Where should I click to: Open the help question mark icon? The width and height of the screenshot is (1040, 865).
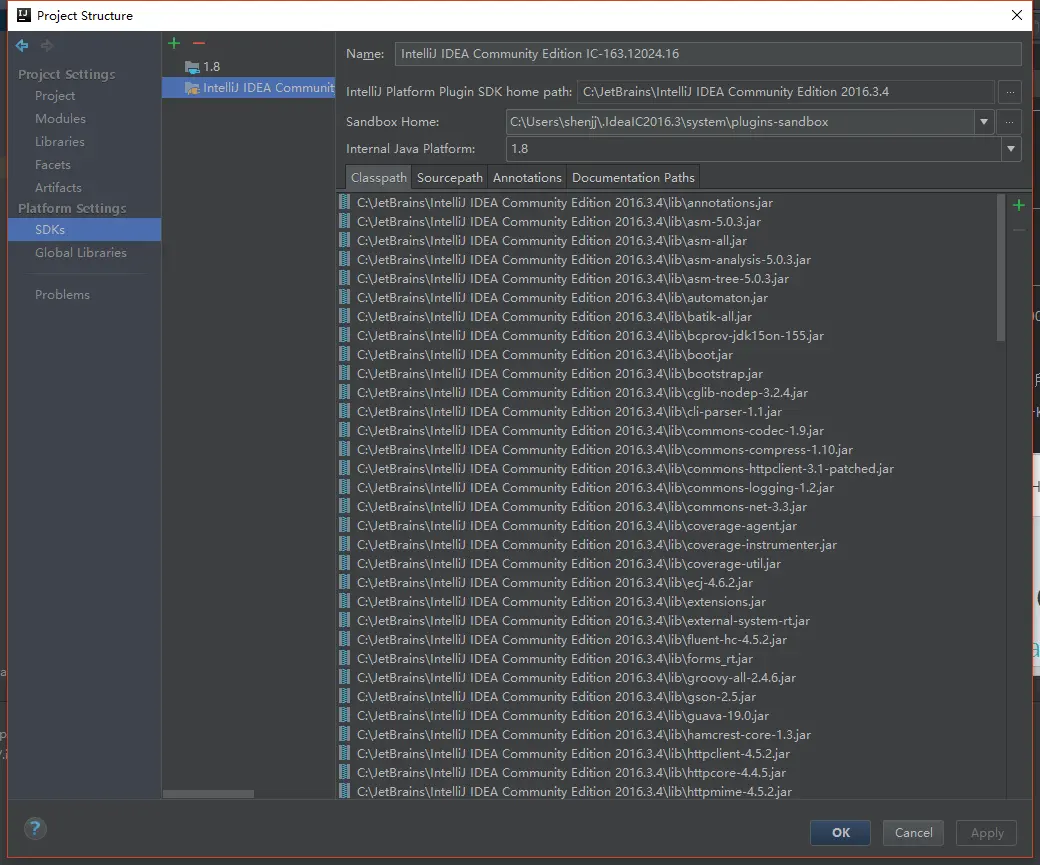pos(35,828)
